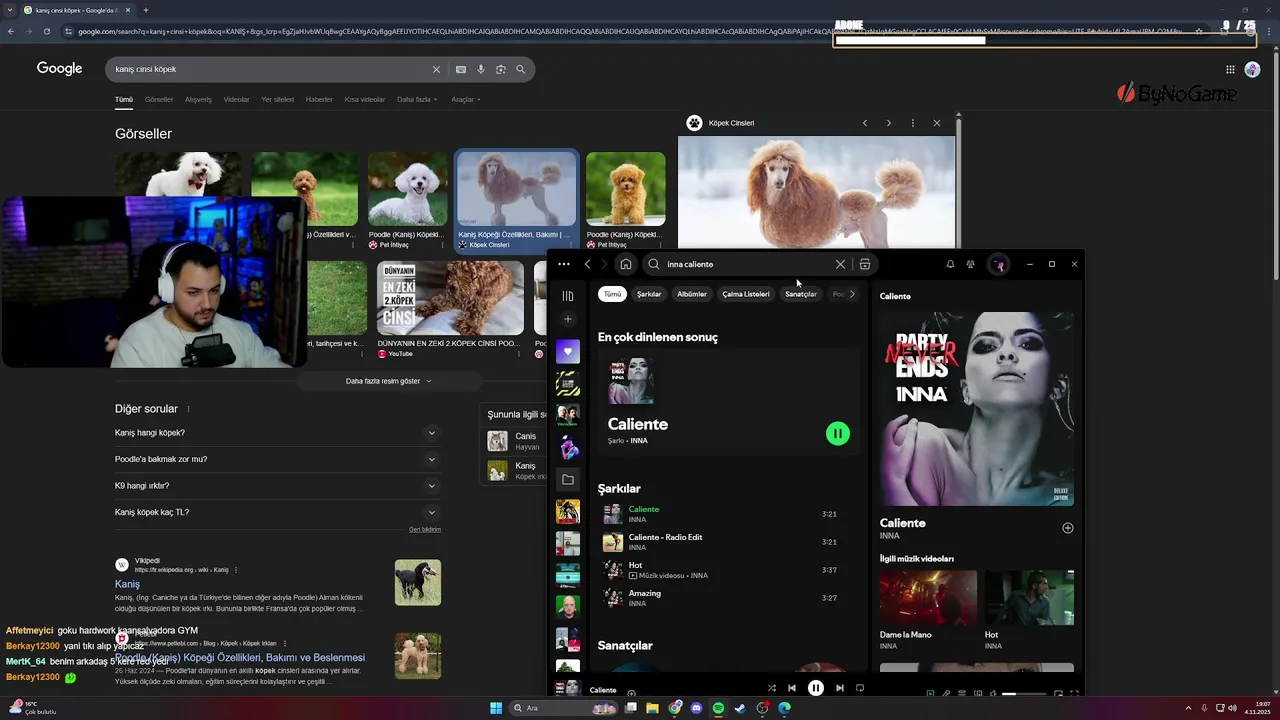The width and height of the screenshot is (1280, 720).
Task: Open Liked Songs heart playlist
Action: [568, 351]
